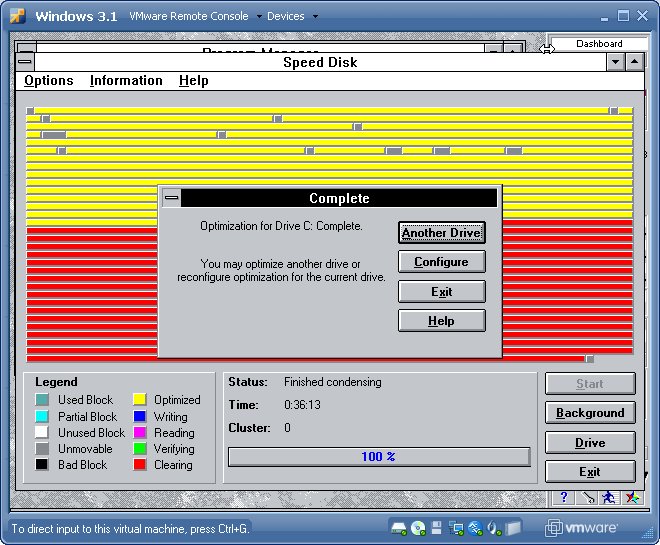Click the blue question mark Dashboard icon
This screenshot has width=660, height=545.
pyautogui.click(x=564, y=497)
